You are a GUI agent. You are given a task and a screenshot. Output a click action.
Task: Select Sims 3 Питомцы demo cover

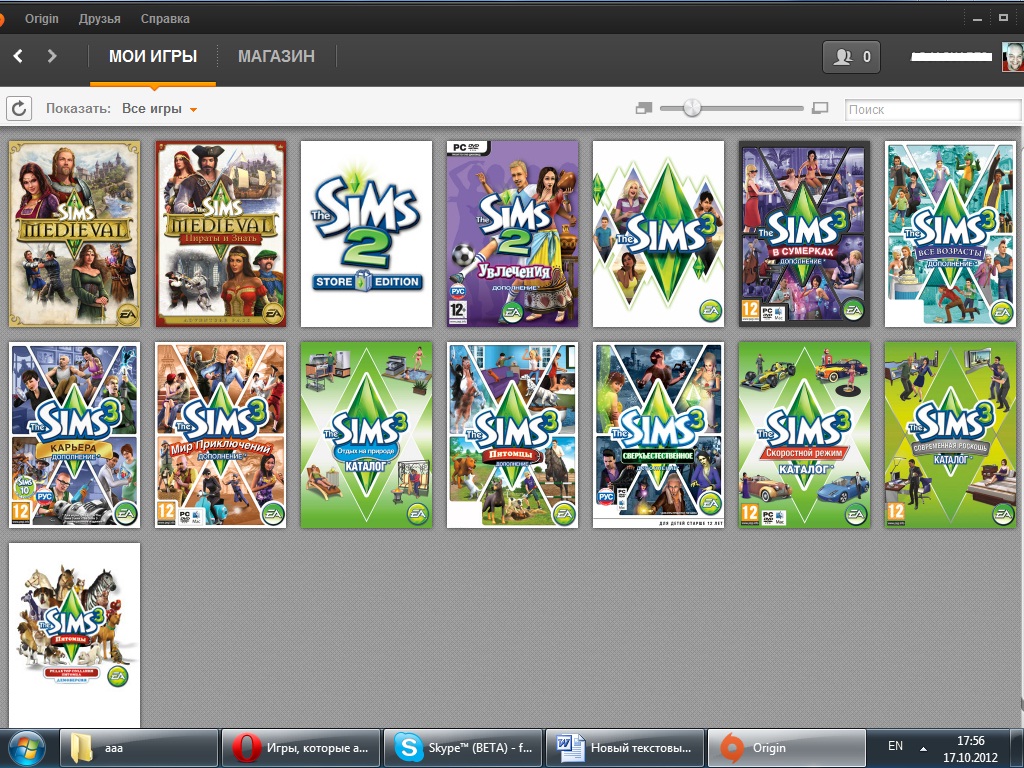(74, 635)
